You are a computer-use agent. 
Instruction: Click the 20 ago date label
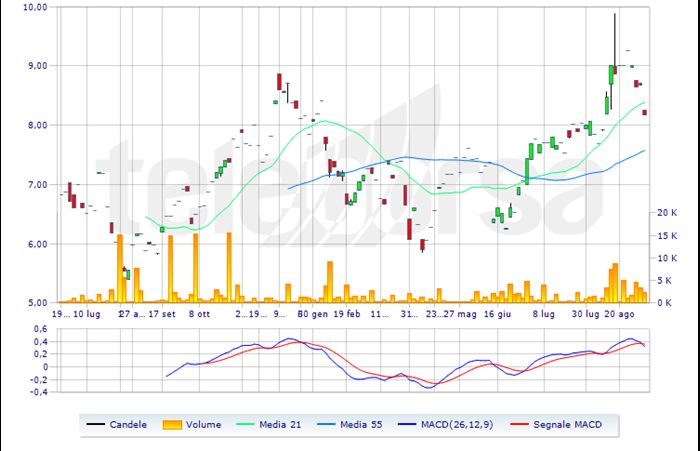point(619,314)
